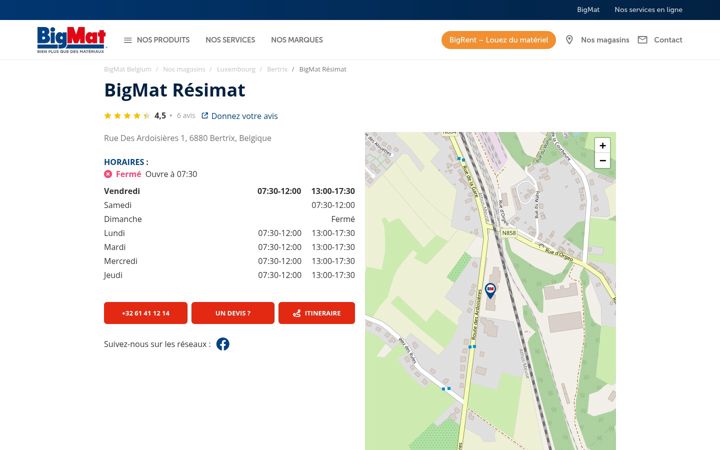720x450 pixels.
Task: Click the Samedi hours row
Action: 229,205
